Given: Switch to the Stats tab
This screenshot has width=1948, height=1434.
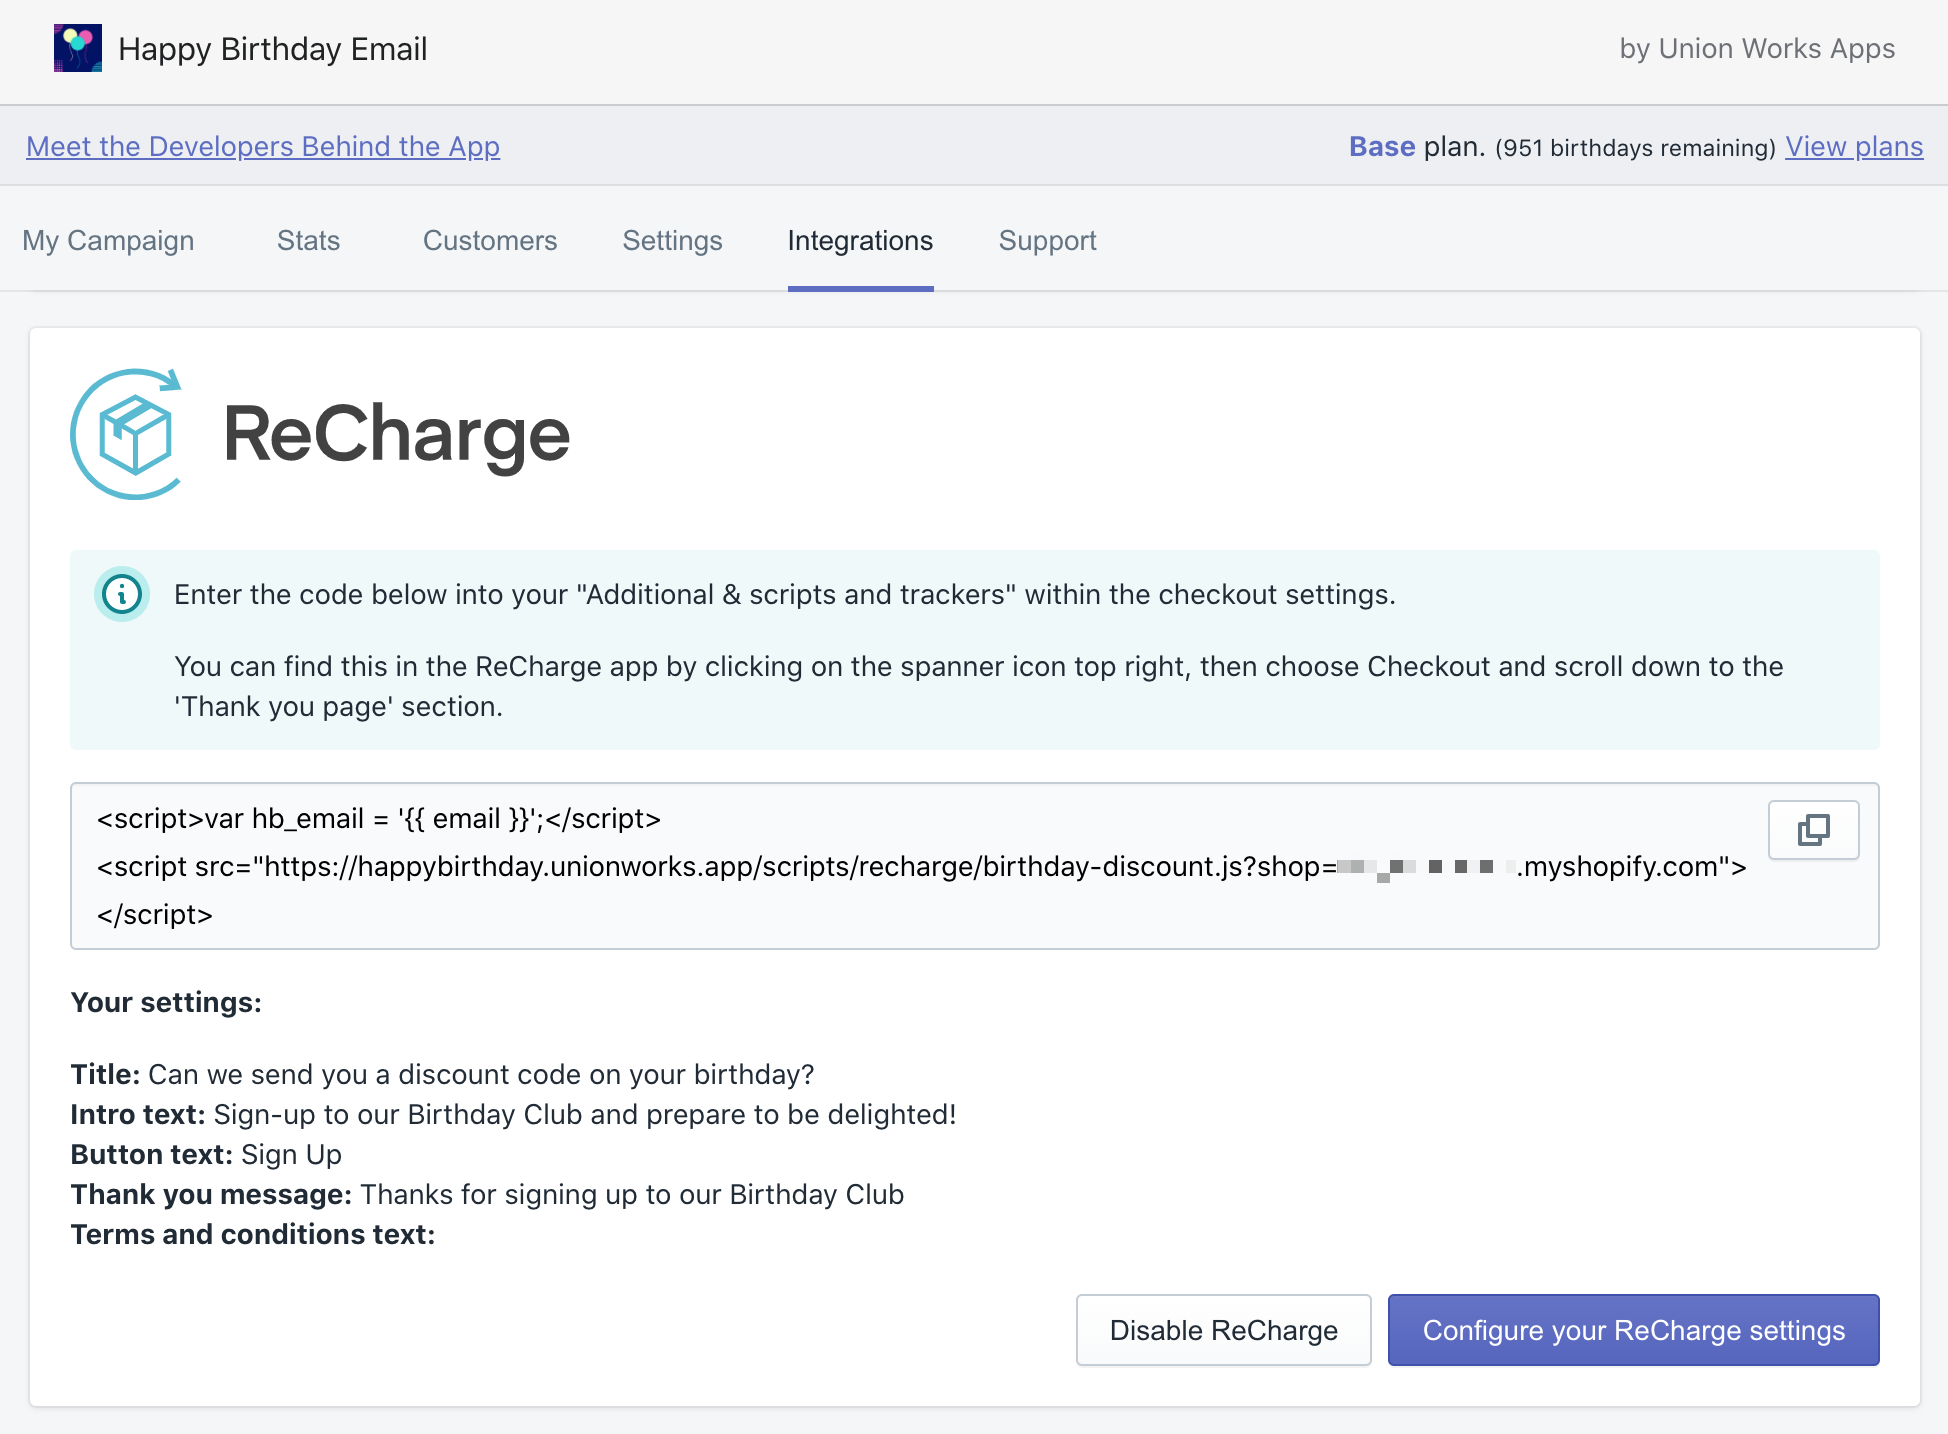Looking at the screenshot, I should (308, 241).
